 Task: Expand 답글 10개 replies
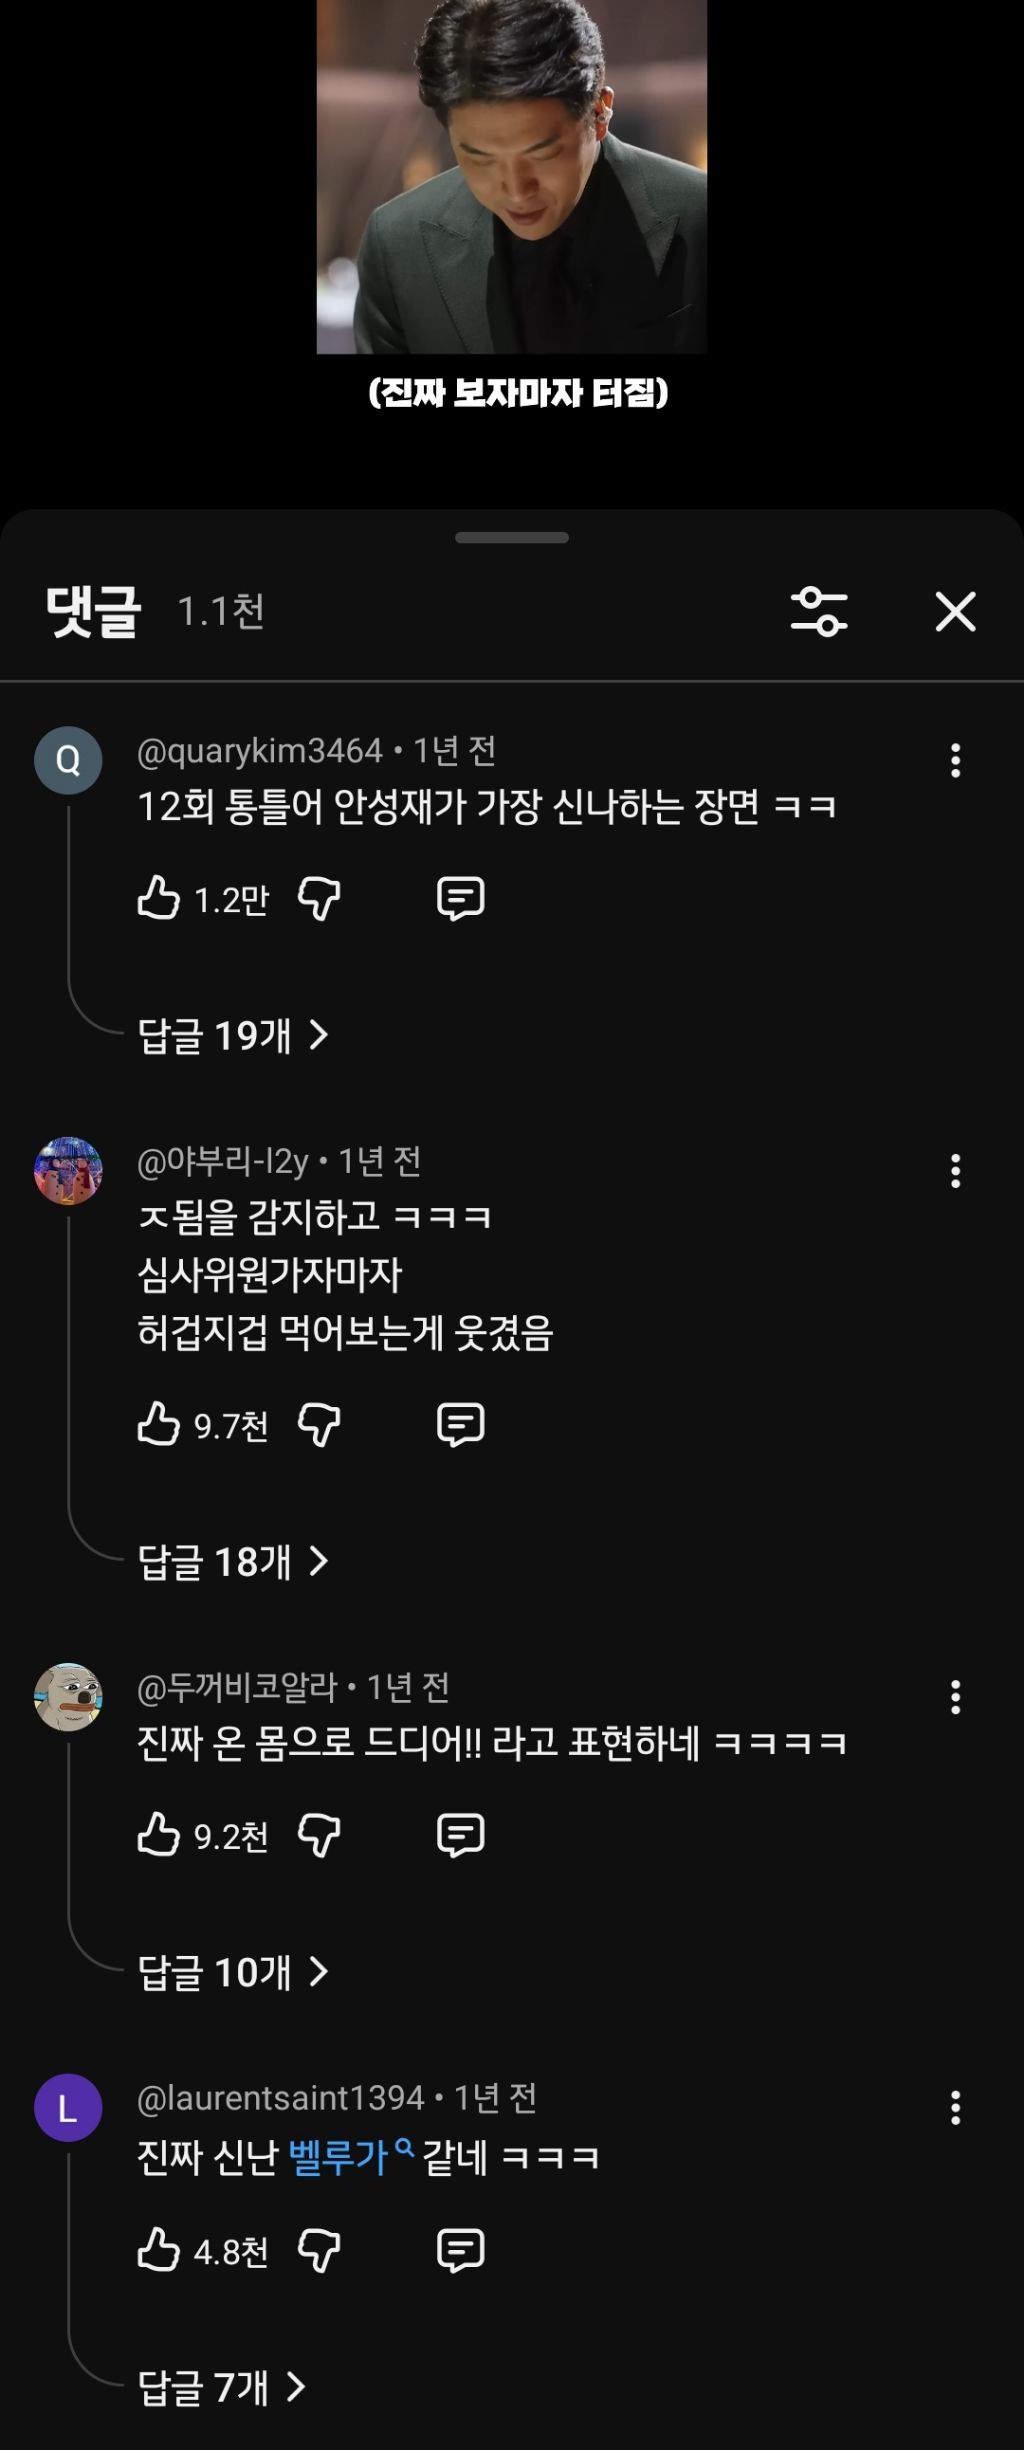tap(233, 1972)
